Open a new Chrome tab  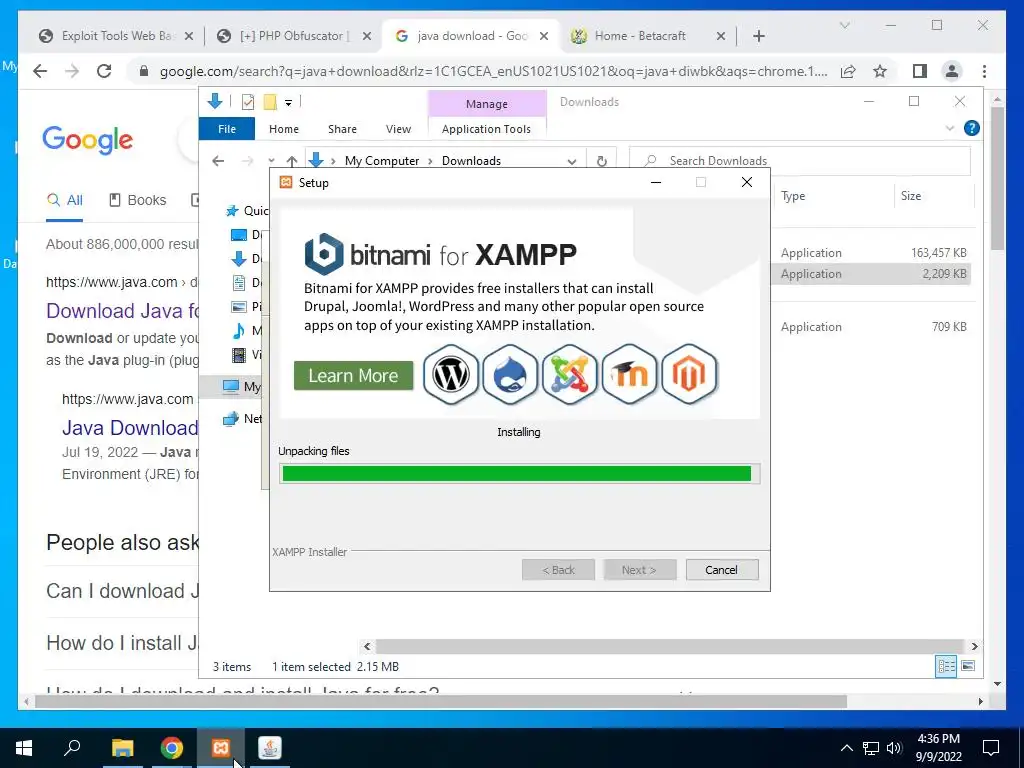coord(759,36)
